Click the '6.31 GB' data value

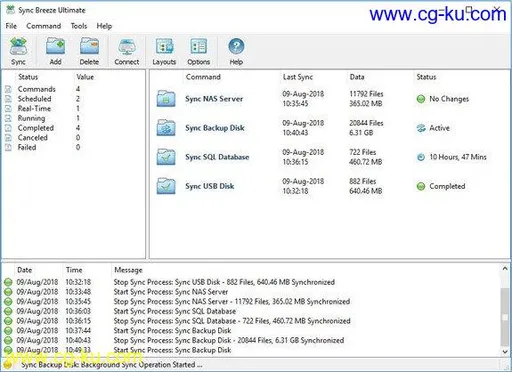click(361, 133)
